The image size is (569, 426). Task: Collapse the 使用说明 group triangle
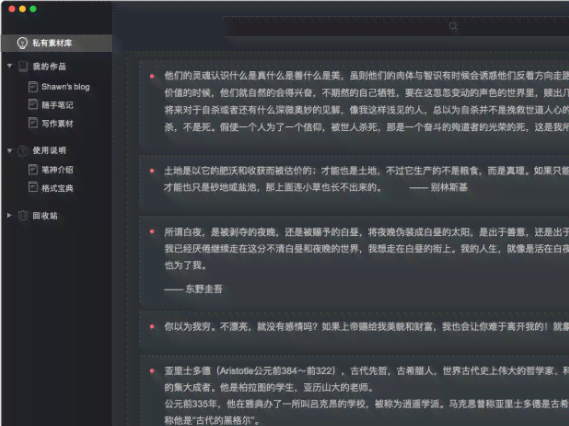coord(10,150)
